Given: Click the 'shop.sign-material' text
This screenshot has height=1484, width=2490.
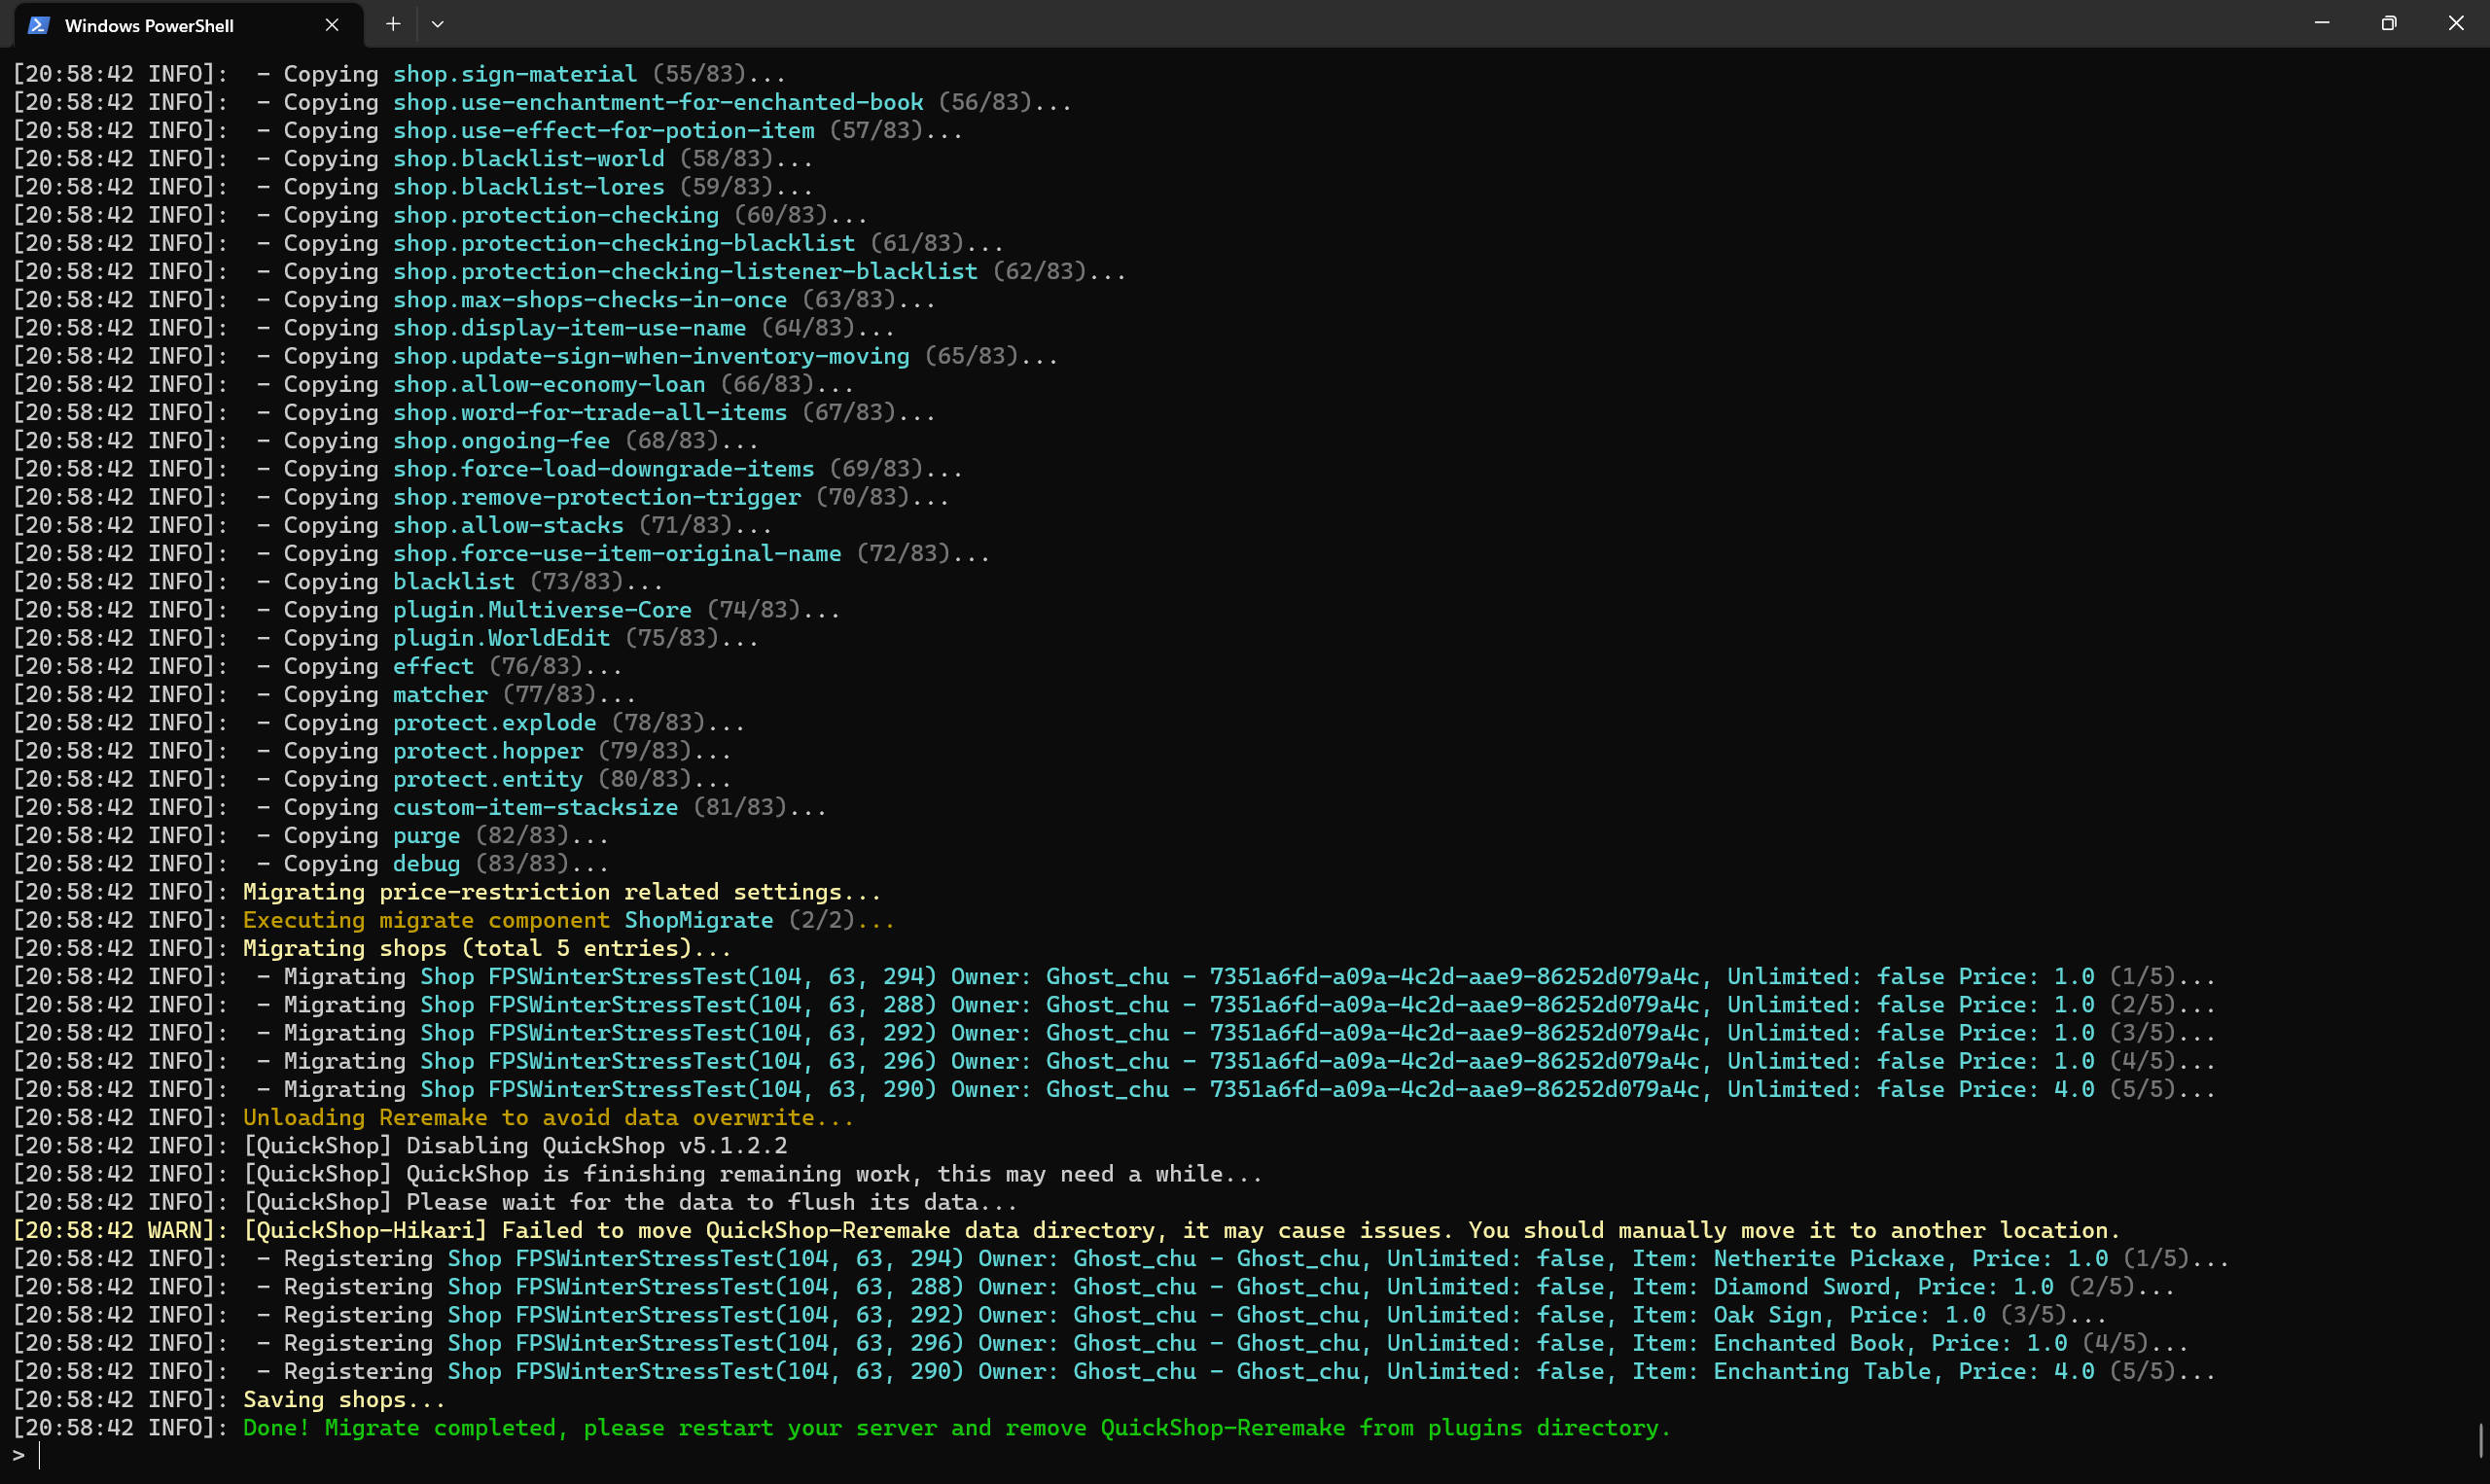Looking at the screenshot, I should [x=515, y=74].
